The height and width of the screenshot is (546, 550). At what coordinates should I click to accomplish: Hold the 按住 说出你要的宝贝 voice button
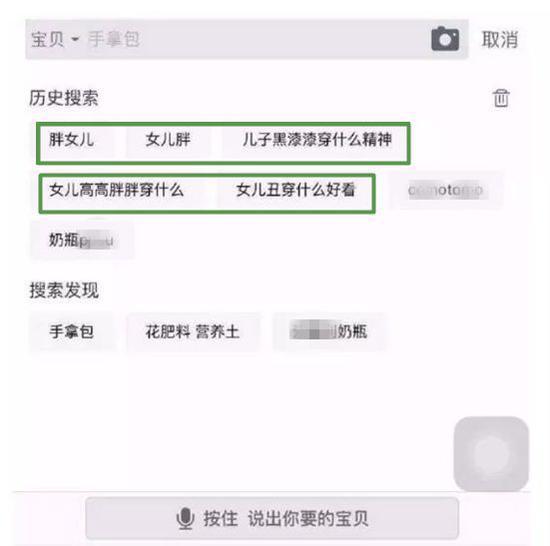(x=272, y=518)
